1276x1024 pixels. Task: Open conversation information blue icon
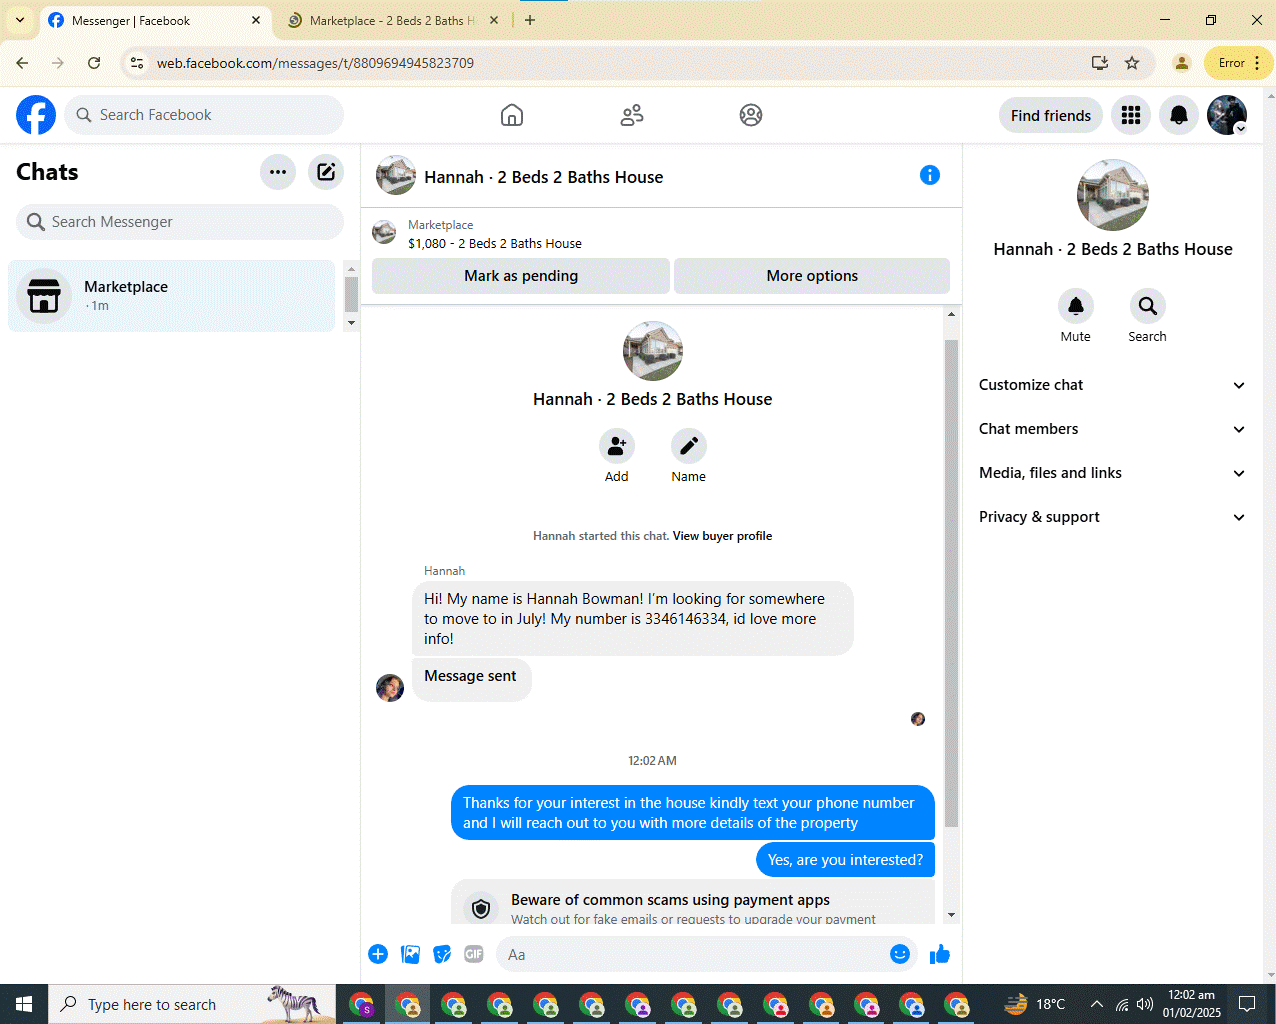tap(930, 175)
